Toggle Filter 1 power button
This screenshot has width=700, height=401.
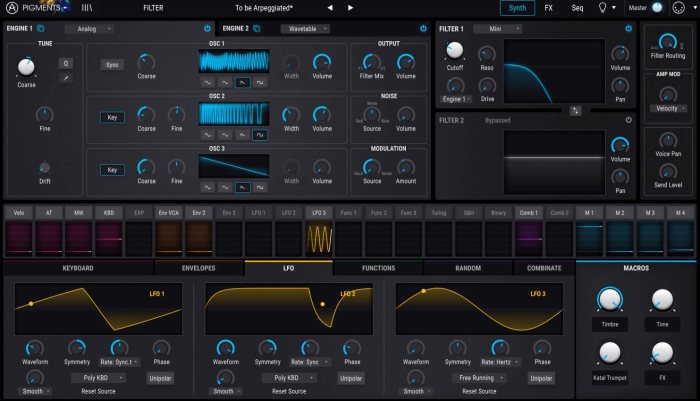(x=629, y=29)
